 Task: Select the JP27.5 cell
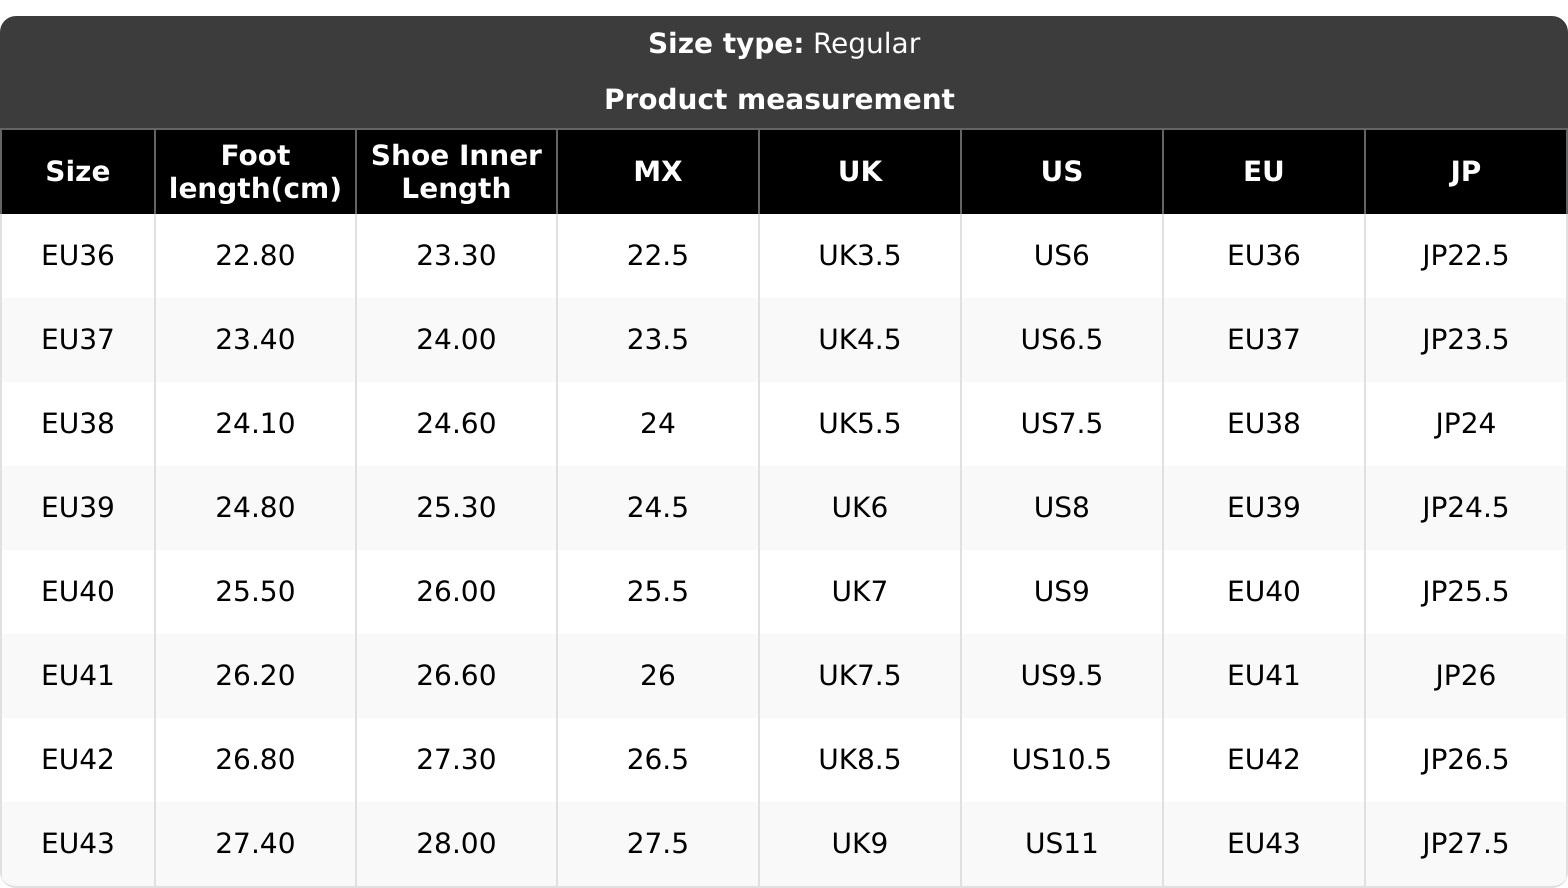click(1466, 844)
